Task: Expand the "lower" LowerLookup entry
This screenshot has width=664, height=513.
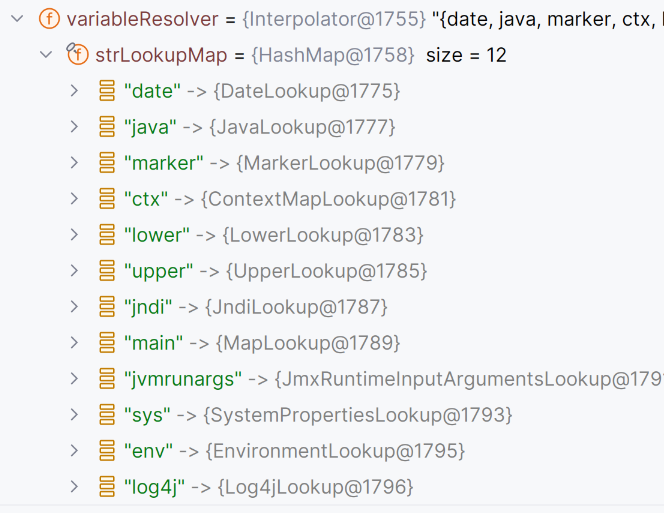Action: (75, 235)
